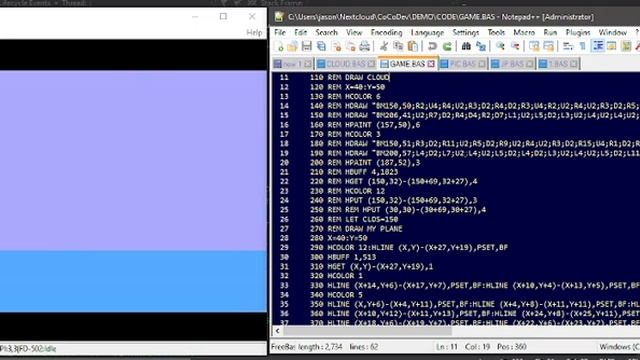This screenshot has height=360, width=640.
Task: Click the Paste clipboard icon
Action: point(413,46)
